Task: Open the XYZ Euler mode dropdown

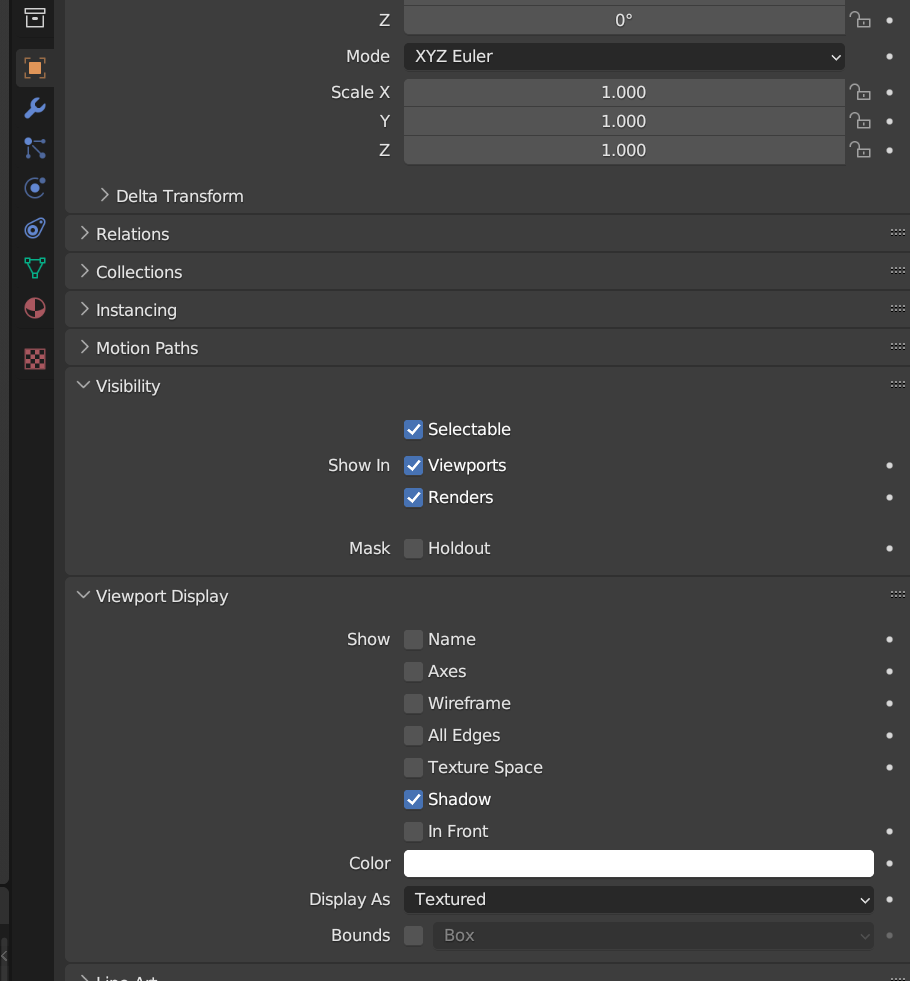Action: pyautogui.click(x=624, y=56)
